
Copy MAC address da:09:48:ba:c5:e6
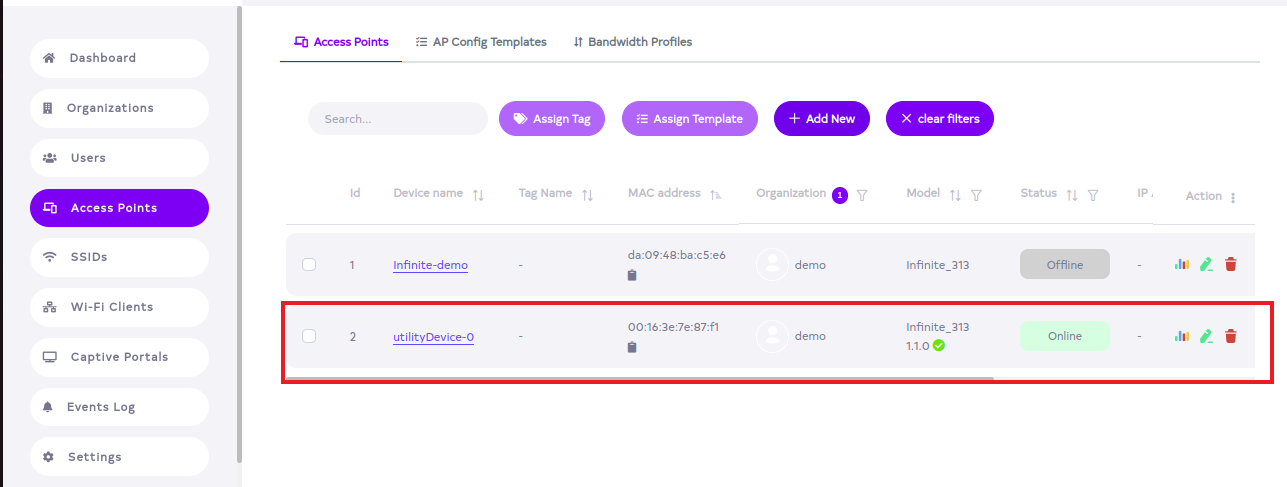click(633, 275)
